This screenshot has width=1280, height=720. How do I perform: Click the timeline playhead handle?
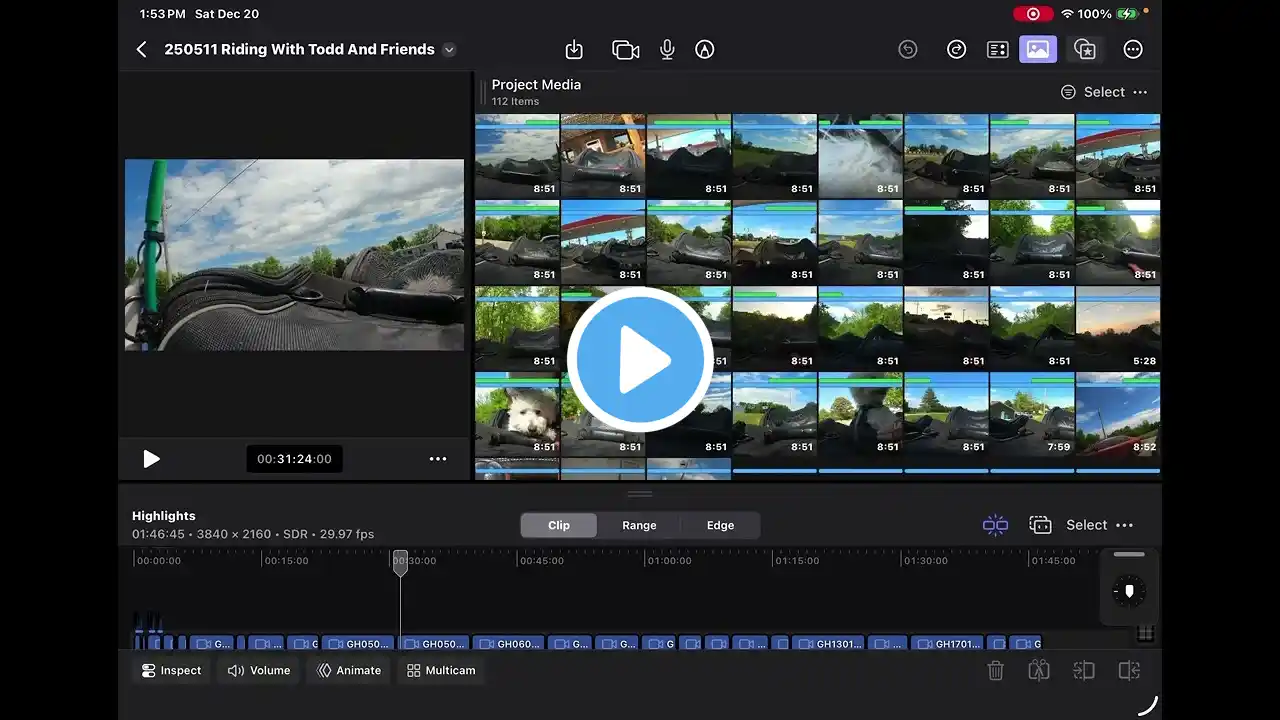(x=400, y=561)
